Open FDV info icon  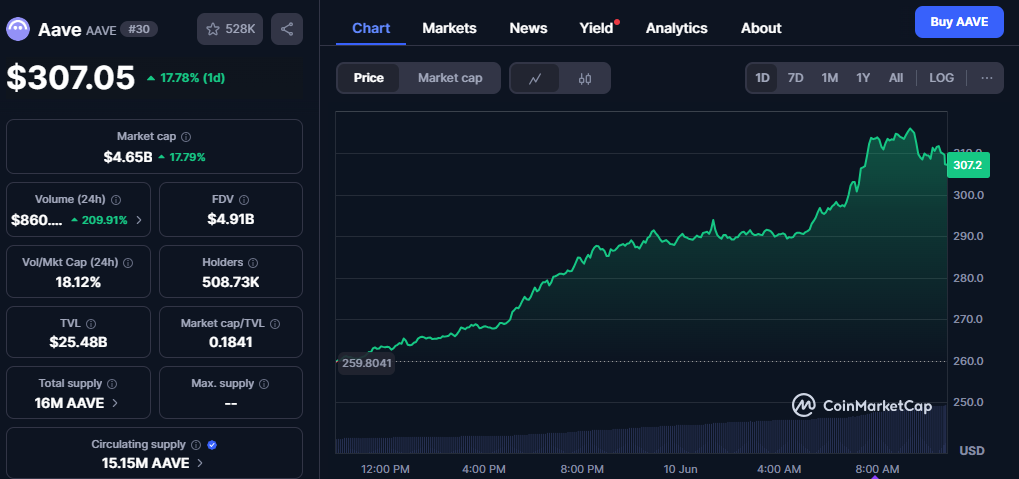point(244,200)
